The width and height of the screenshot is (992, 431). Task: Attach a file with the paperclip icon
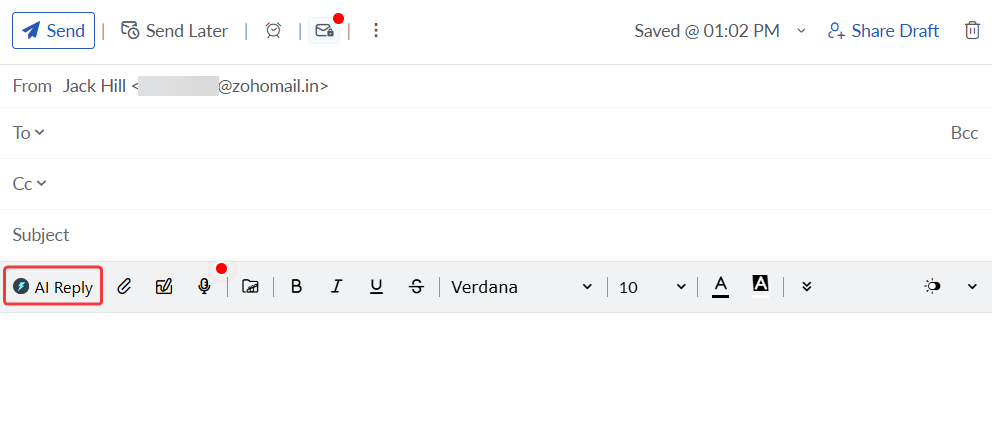(125, 287)
